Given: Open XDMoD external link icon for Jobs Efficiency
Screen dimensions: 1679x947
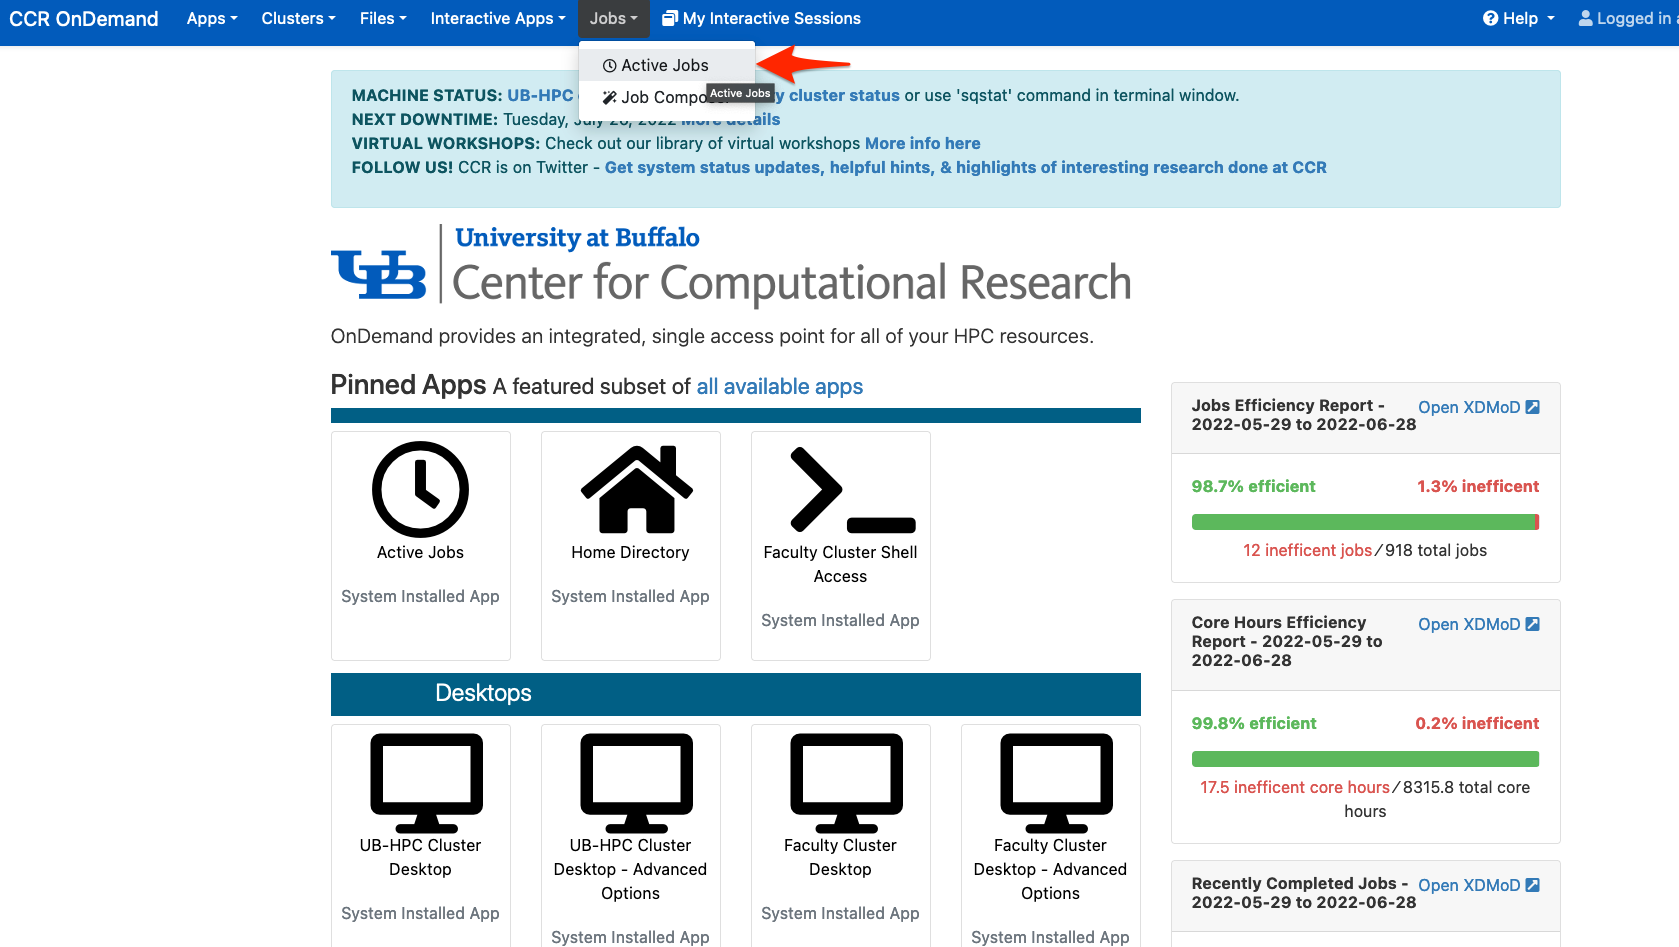Looking at the screenshot, I should pos(1532,407).
